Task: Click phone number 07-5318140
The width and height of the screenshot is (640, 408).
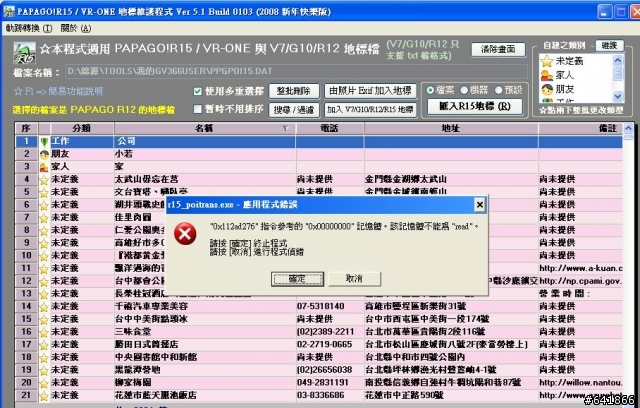Action: 321,307
